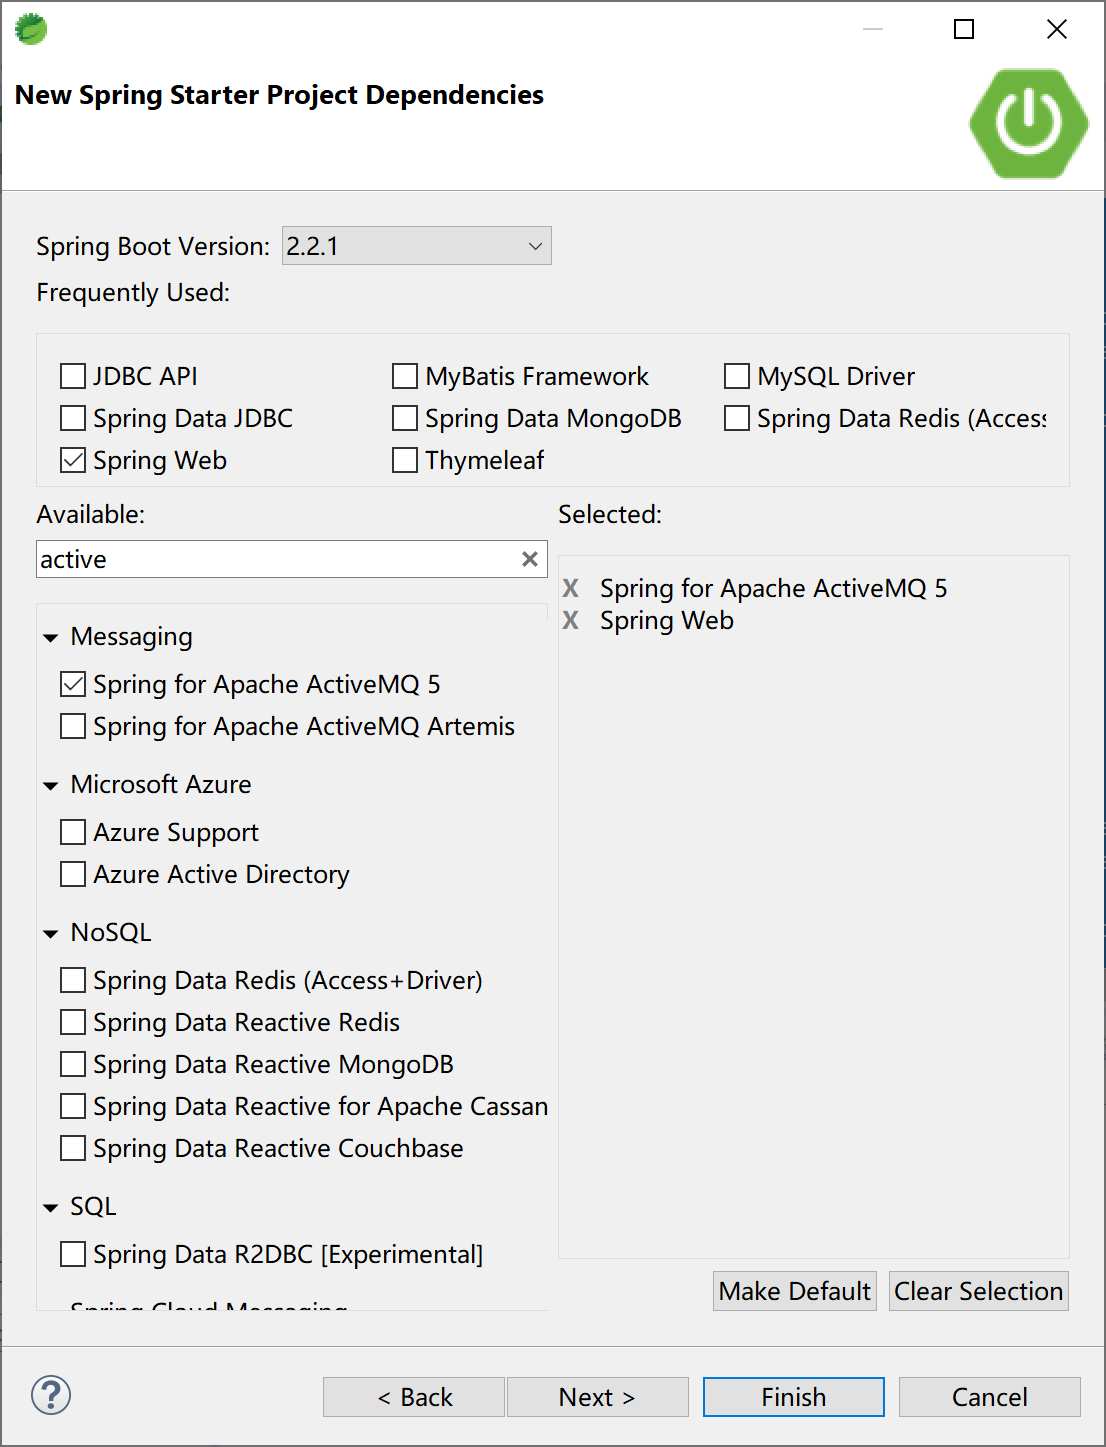
Task: Click the 'Frequently Used:' label
Action: pos(133,292)
